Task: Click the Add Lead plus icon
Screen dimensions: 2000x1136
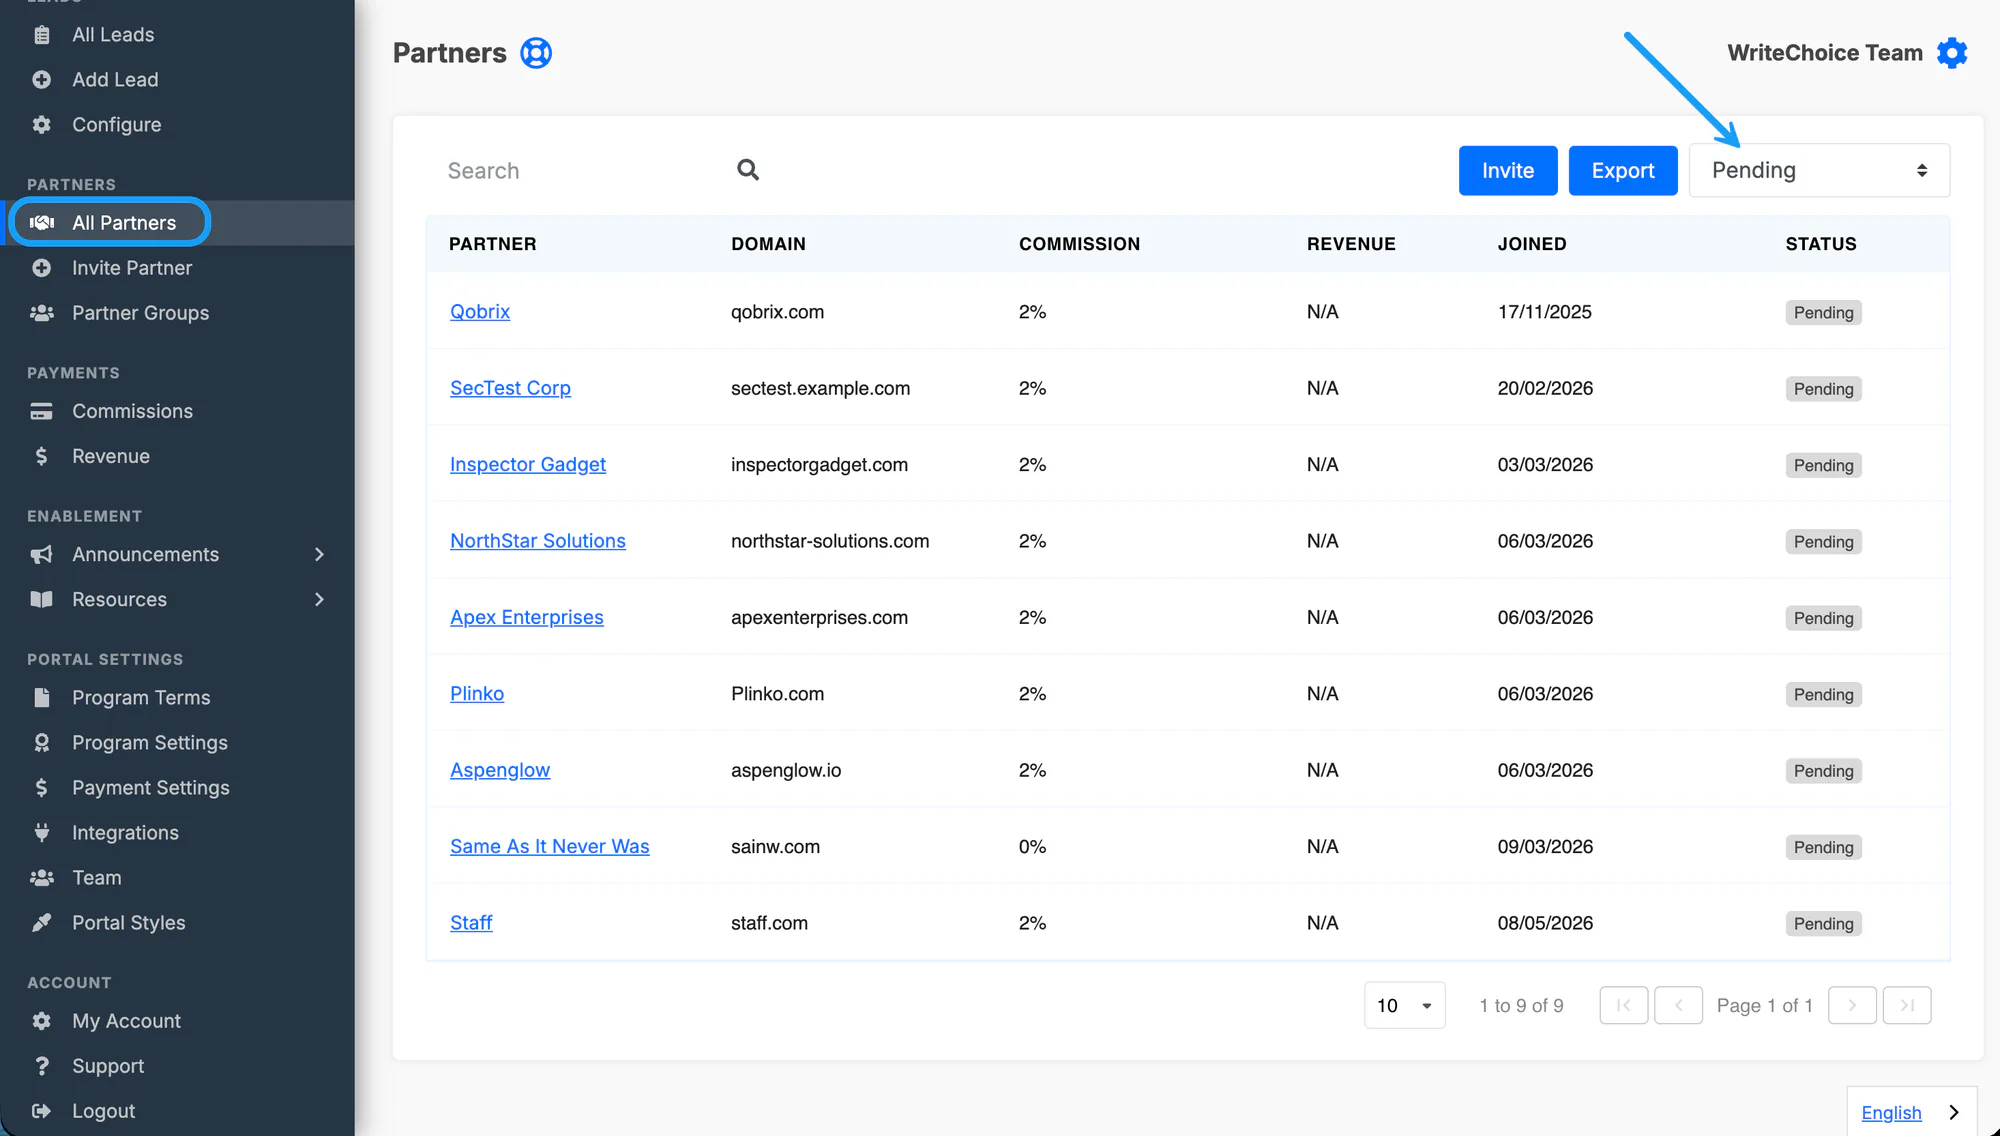Action: tap(41, 80)
